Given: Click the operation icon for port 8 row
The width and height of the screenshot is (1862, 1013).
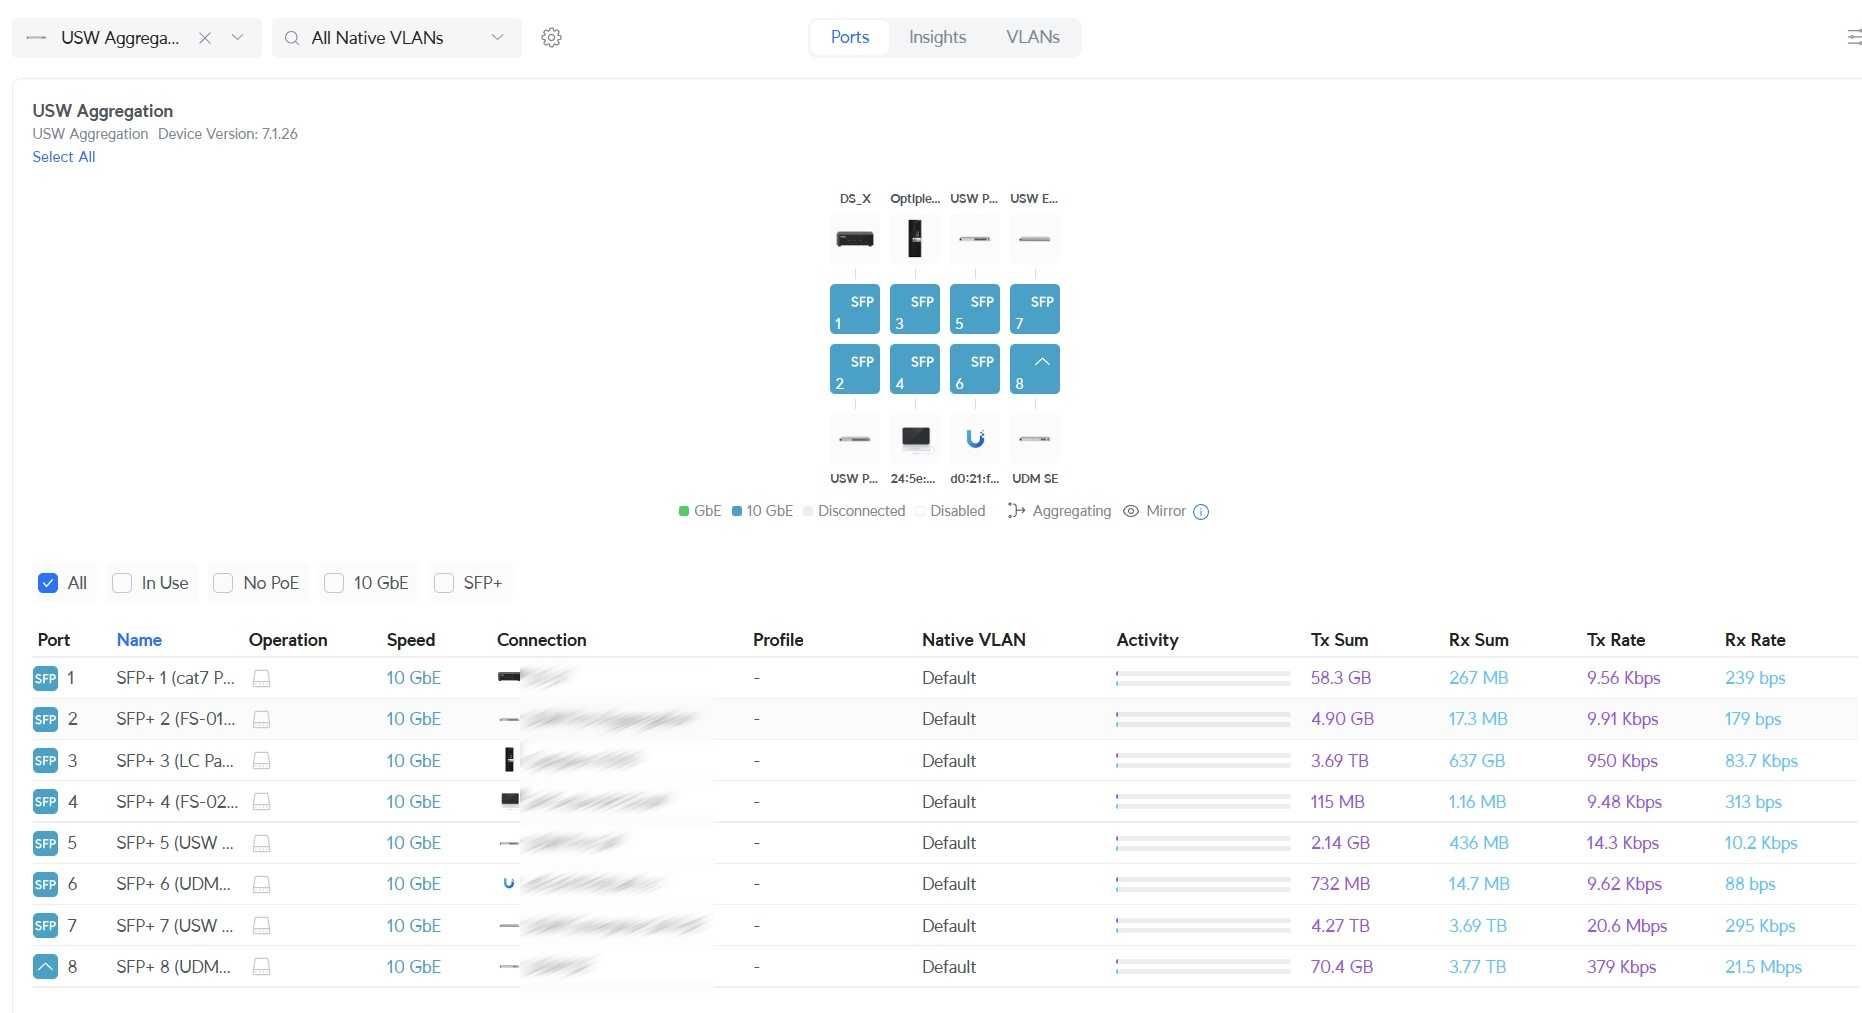Looking at the screenshot, I should coord(261,967).
